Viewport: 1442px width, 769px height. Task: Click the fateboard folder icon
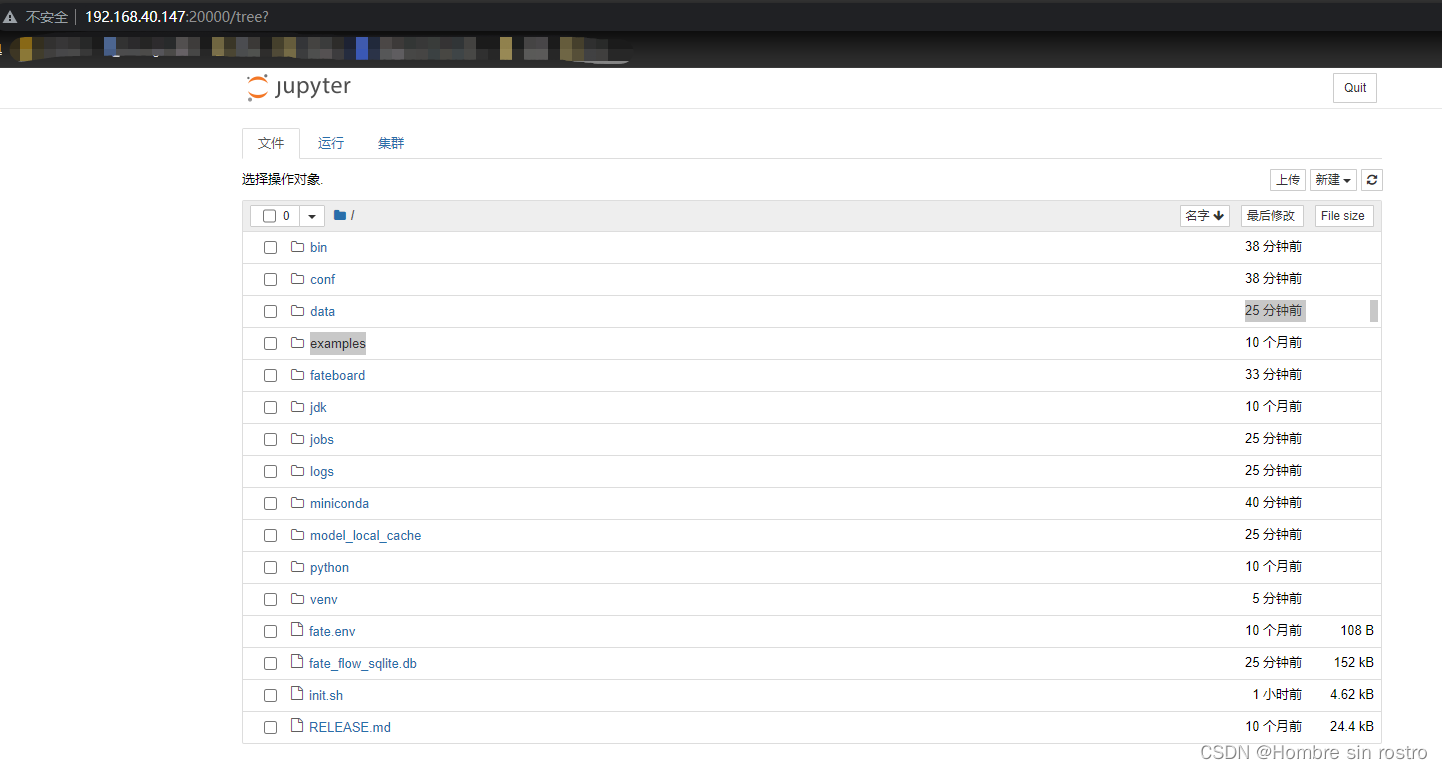click(297, 374)
